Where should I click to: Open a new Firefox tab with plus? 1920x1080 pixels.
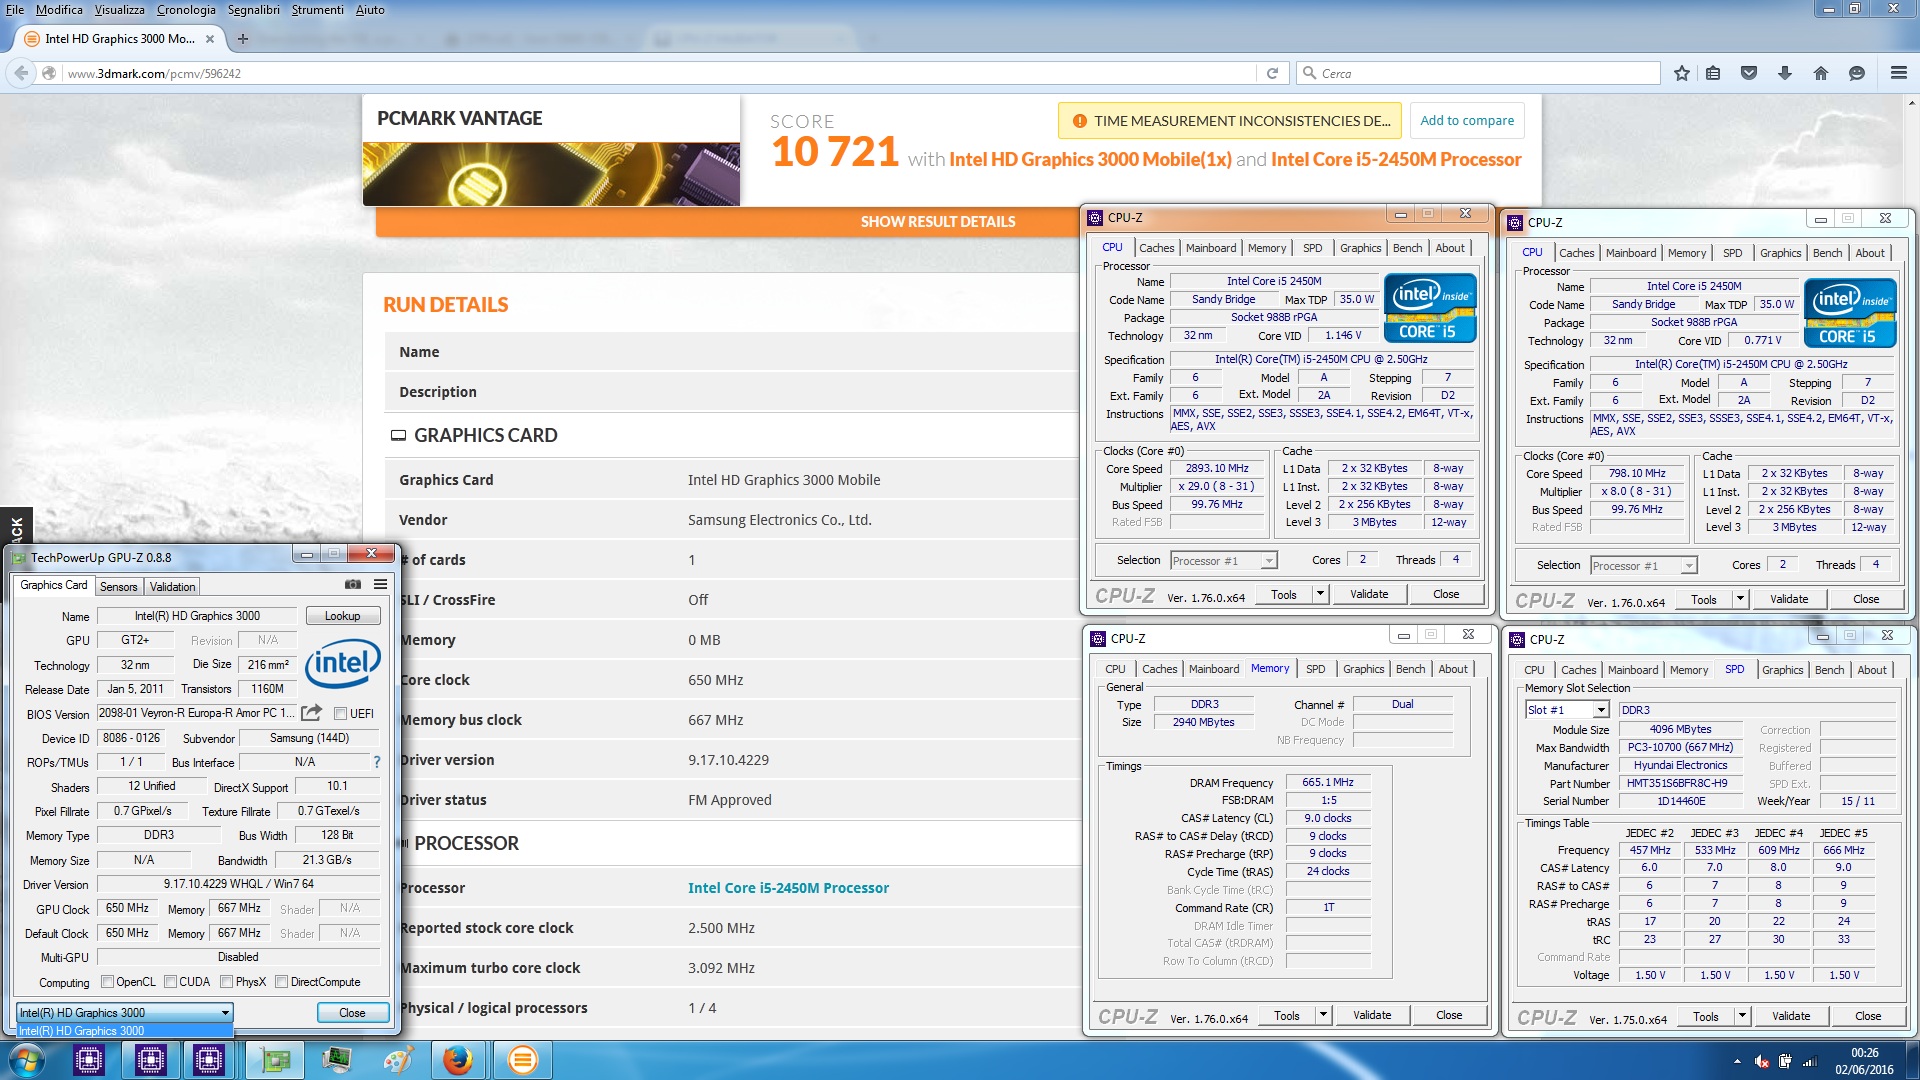click(242, 39)
